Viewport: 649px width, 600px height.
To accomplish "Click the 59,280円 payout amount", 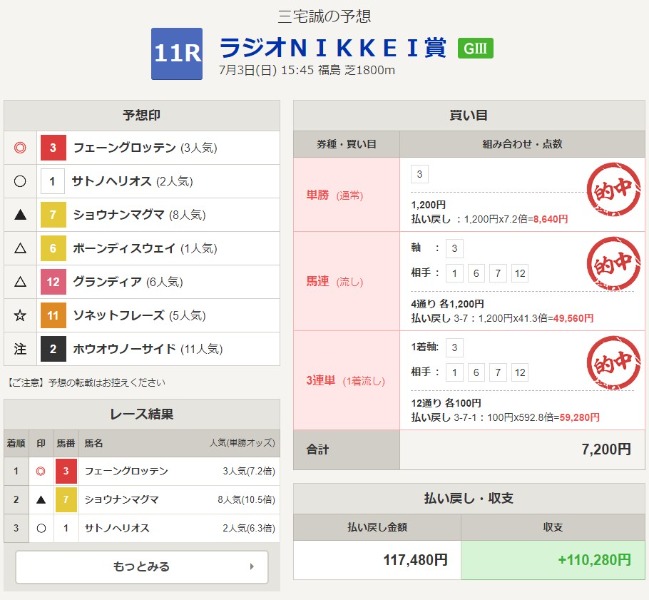I will (x=579, y=418).
